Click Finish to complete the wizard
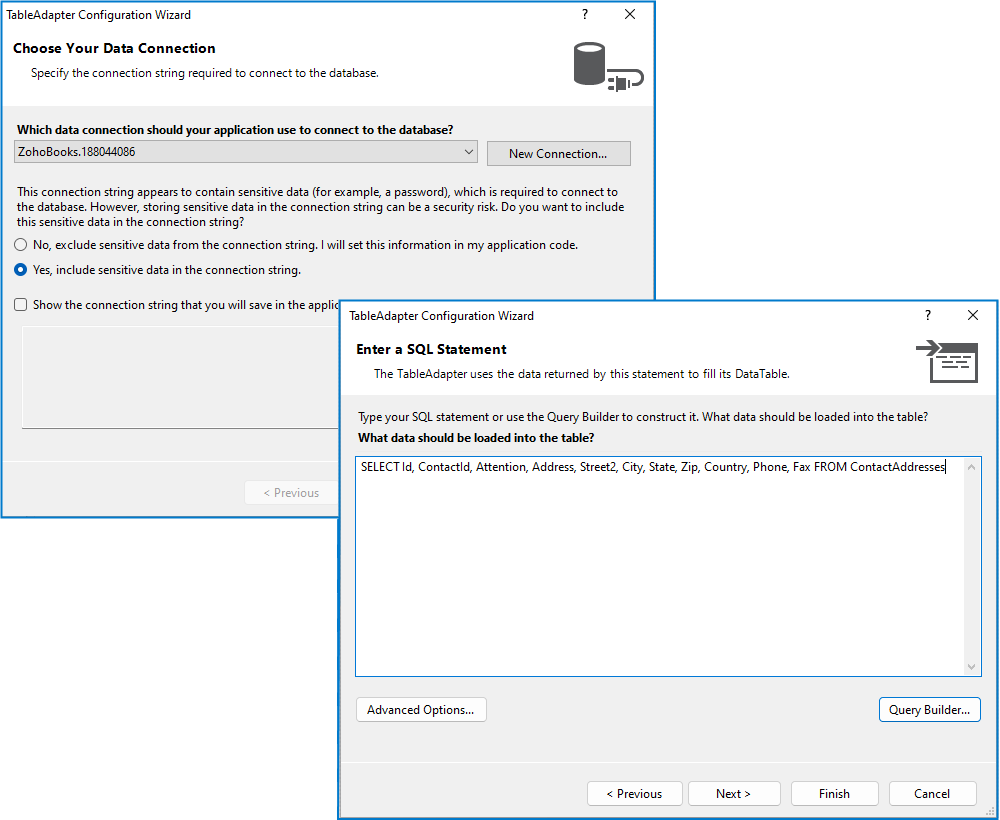Viewport: 1000px width, 820px height. [834, 794]
